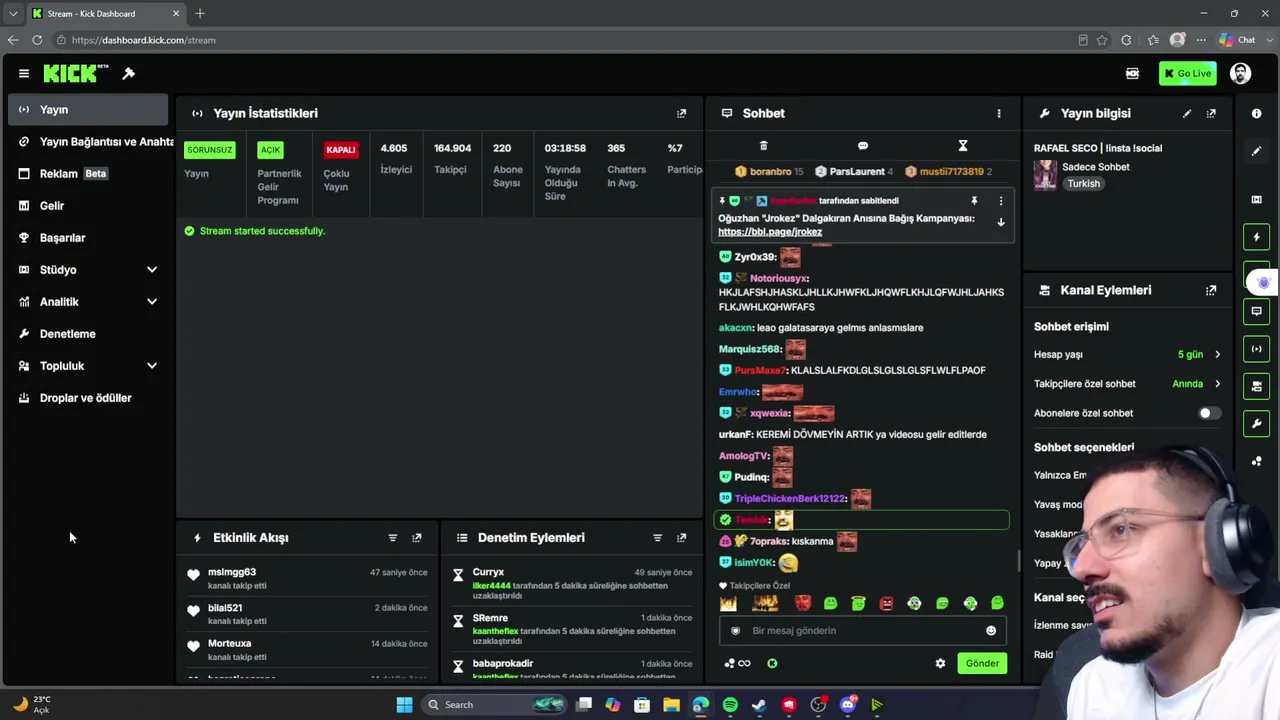Click the chat panel icon in right sidebar

[x=1257, y=311]
